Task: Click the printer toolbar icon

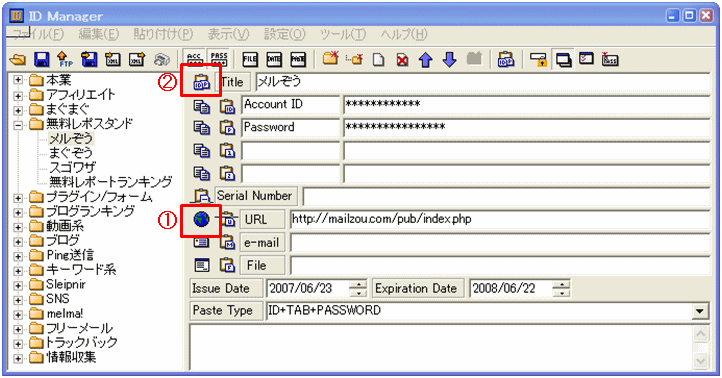Action: [x=162, y=59]
